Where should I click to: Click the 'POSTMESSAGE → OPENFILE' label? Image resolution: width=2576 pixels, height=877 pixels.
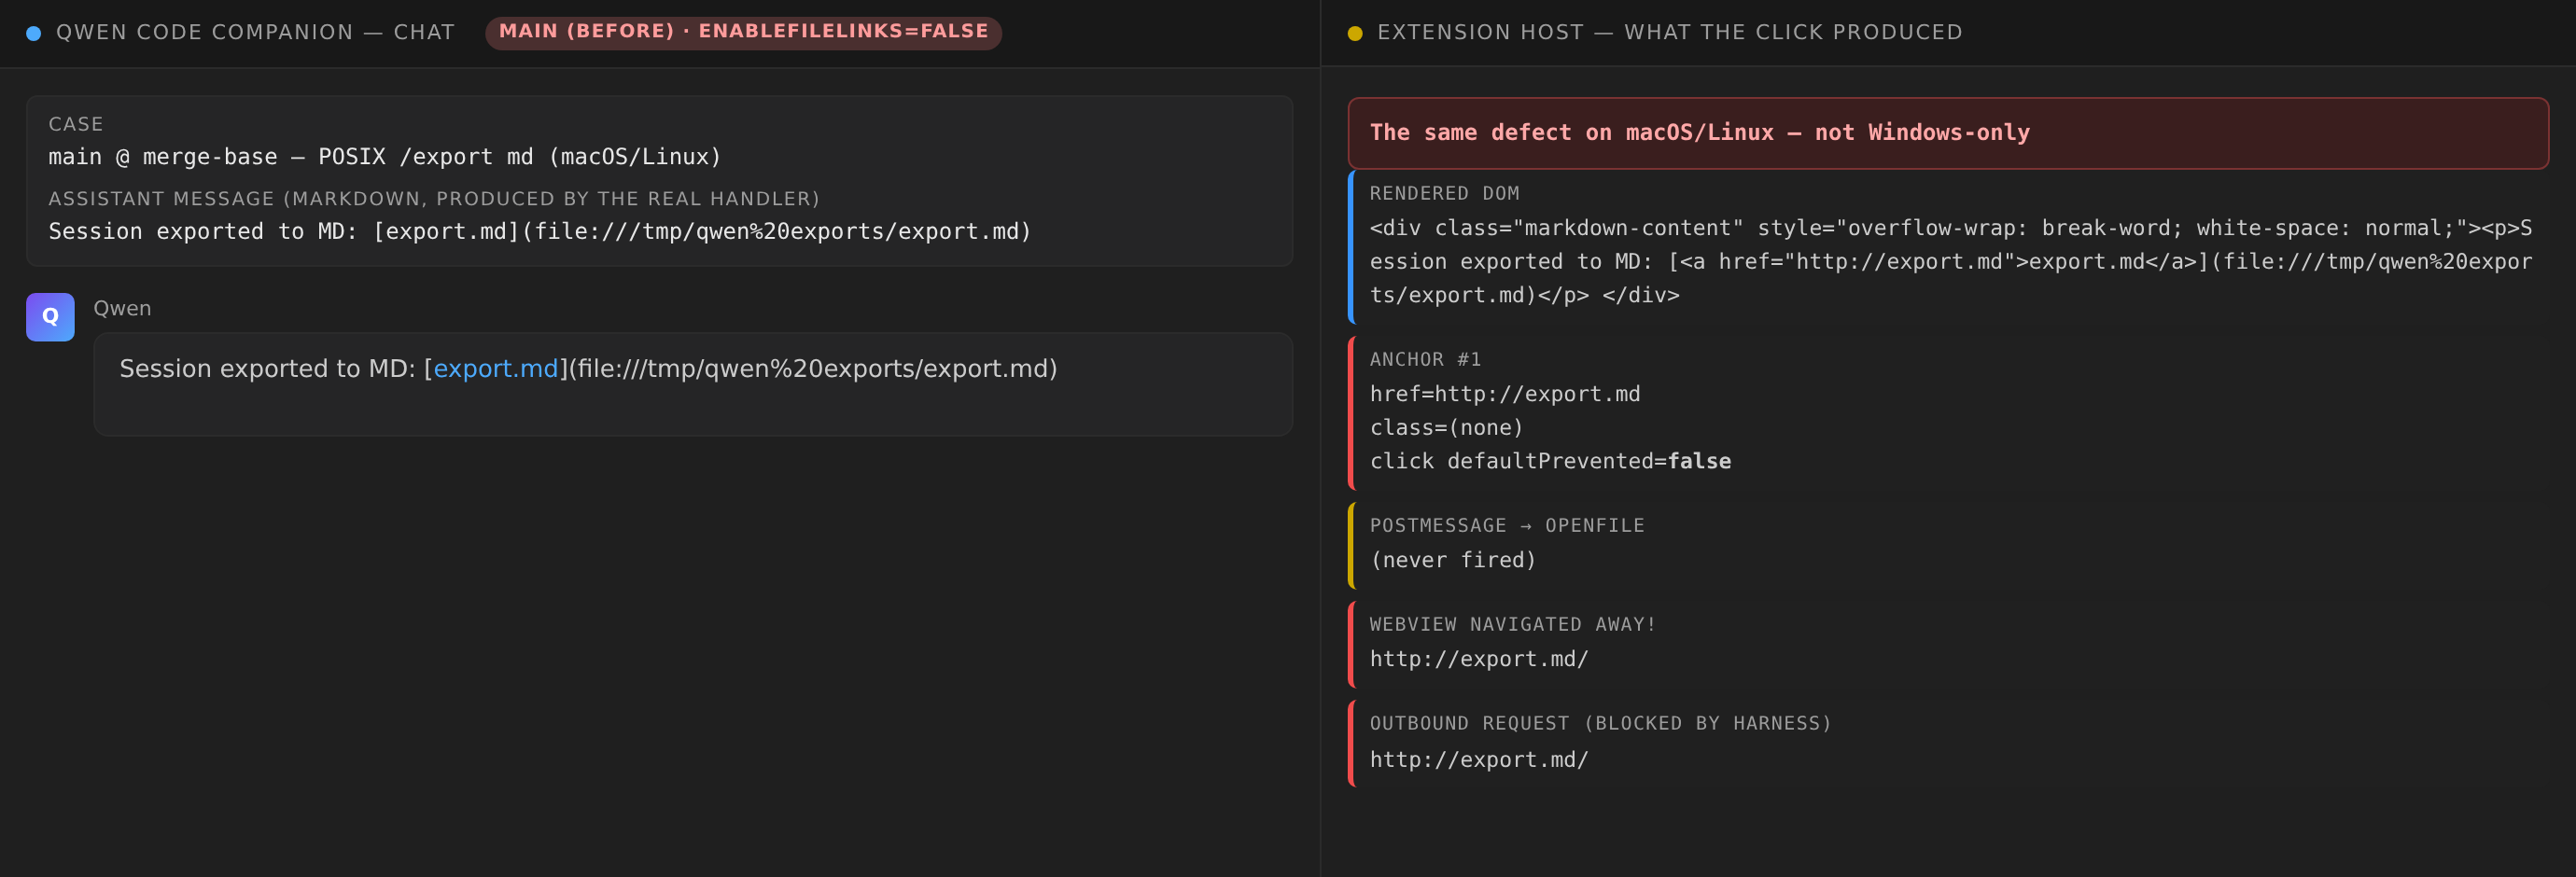(x=1506, y=525)
